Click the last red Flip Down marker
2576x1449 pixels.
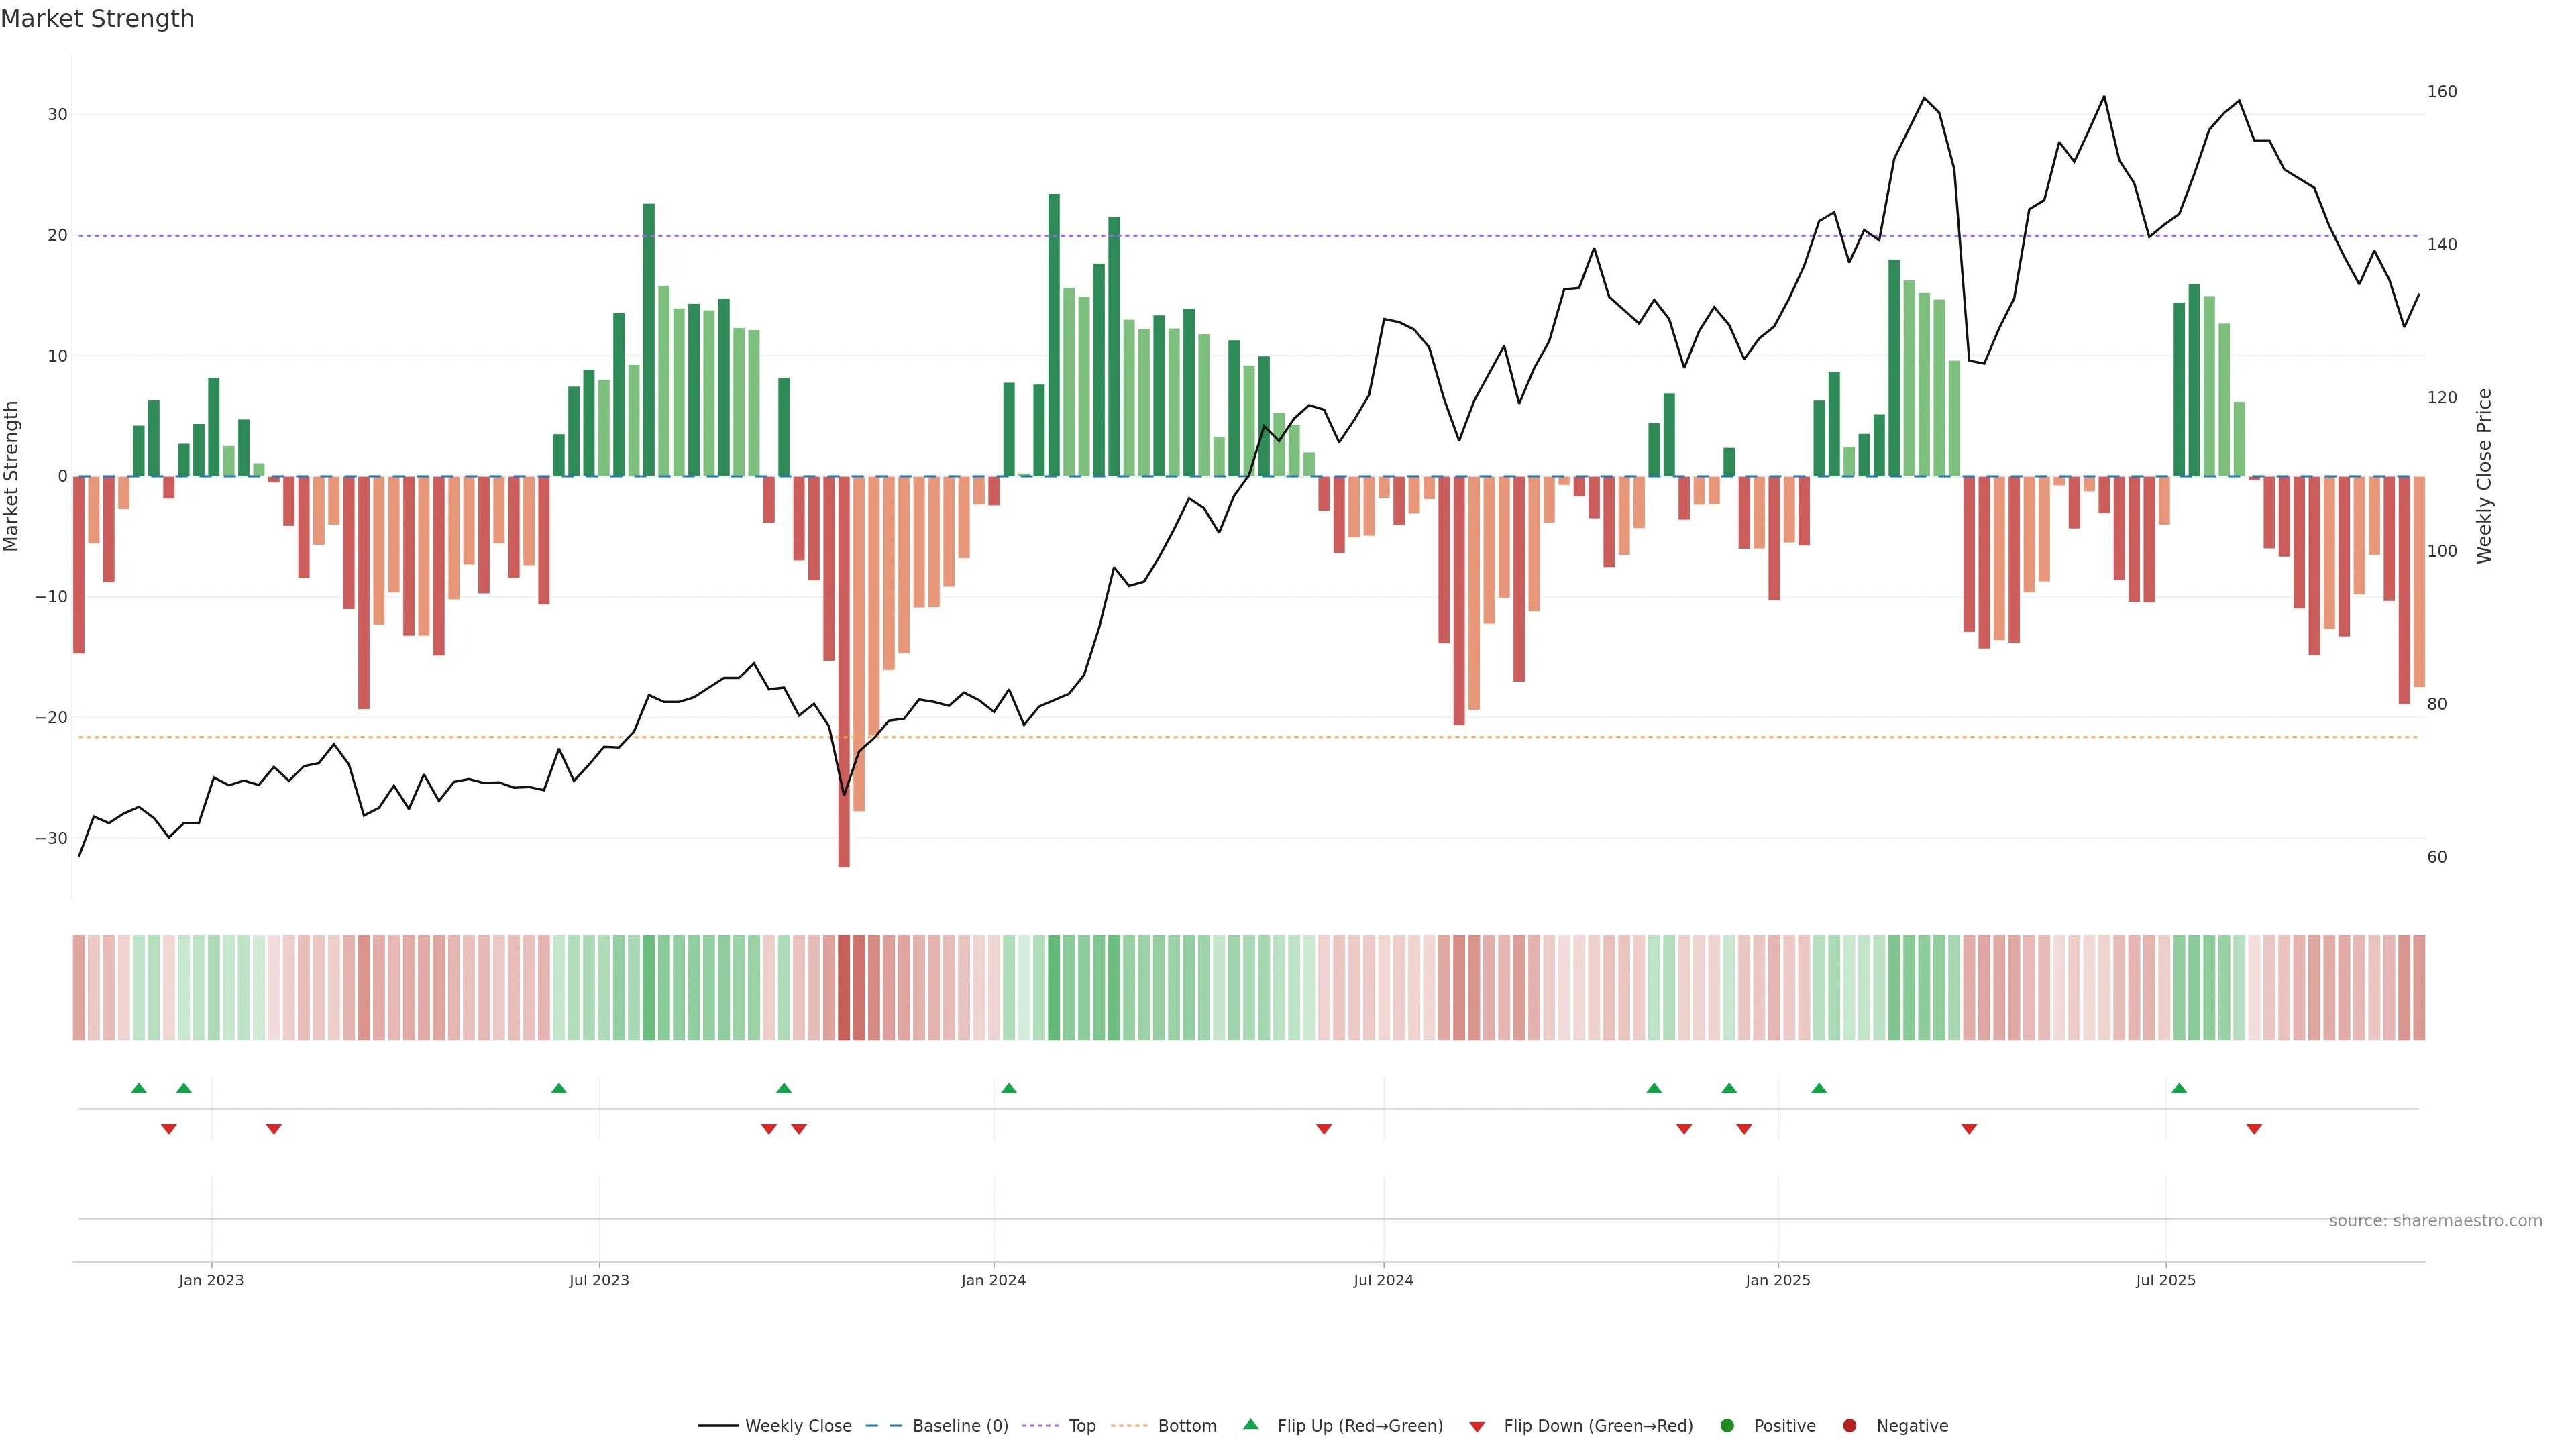pos(2254,1129)
